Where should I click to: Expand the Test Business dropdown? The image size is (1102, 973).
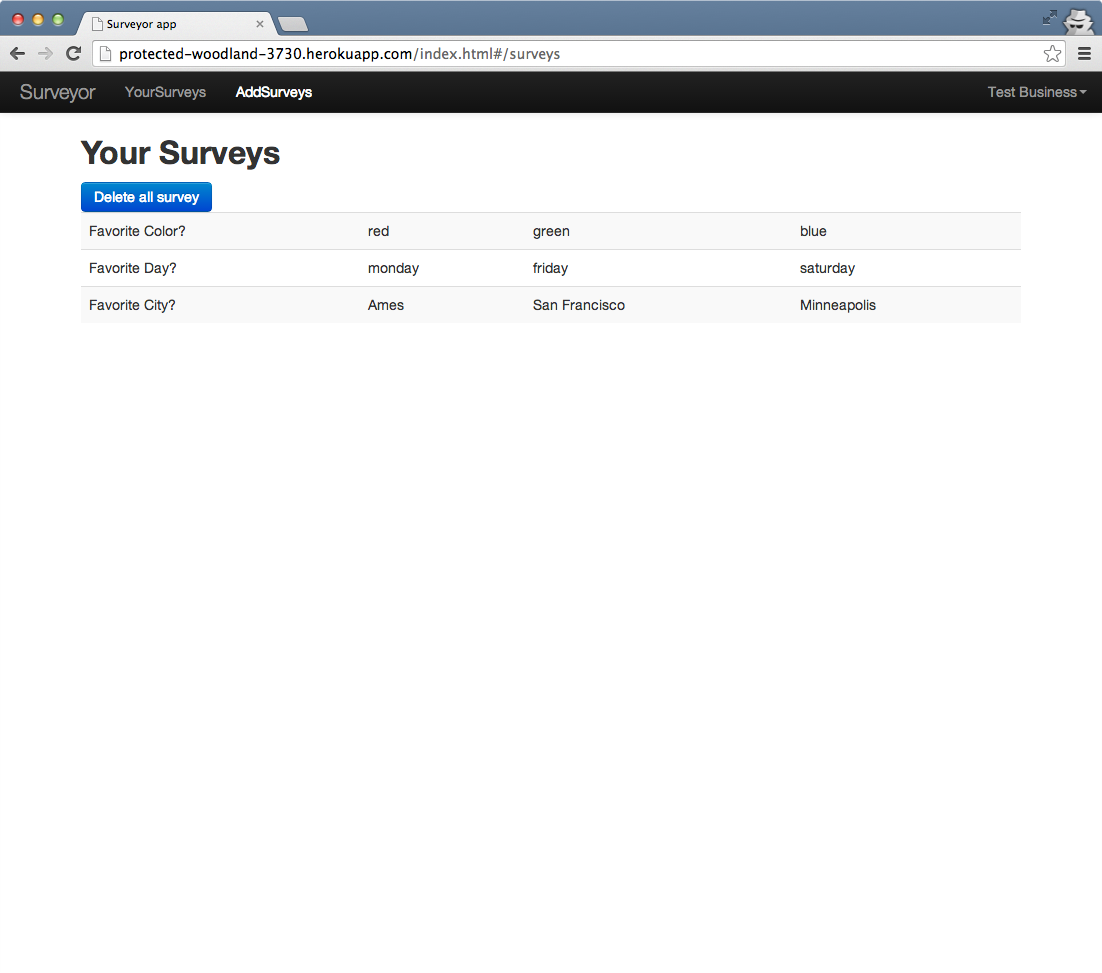tap(1037, 92)
